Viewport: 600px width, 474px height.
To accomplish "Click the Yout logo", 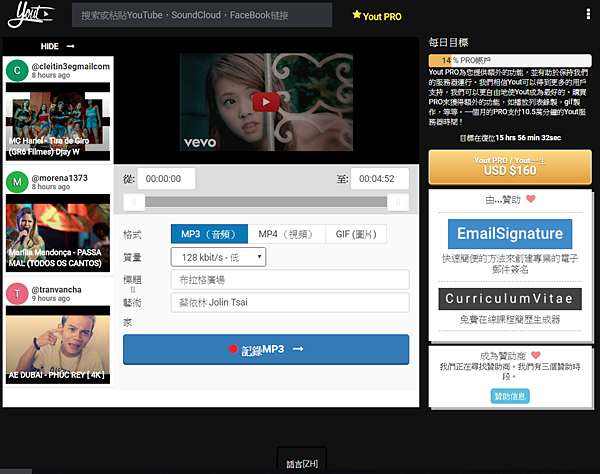I will tap(31, 15).
